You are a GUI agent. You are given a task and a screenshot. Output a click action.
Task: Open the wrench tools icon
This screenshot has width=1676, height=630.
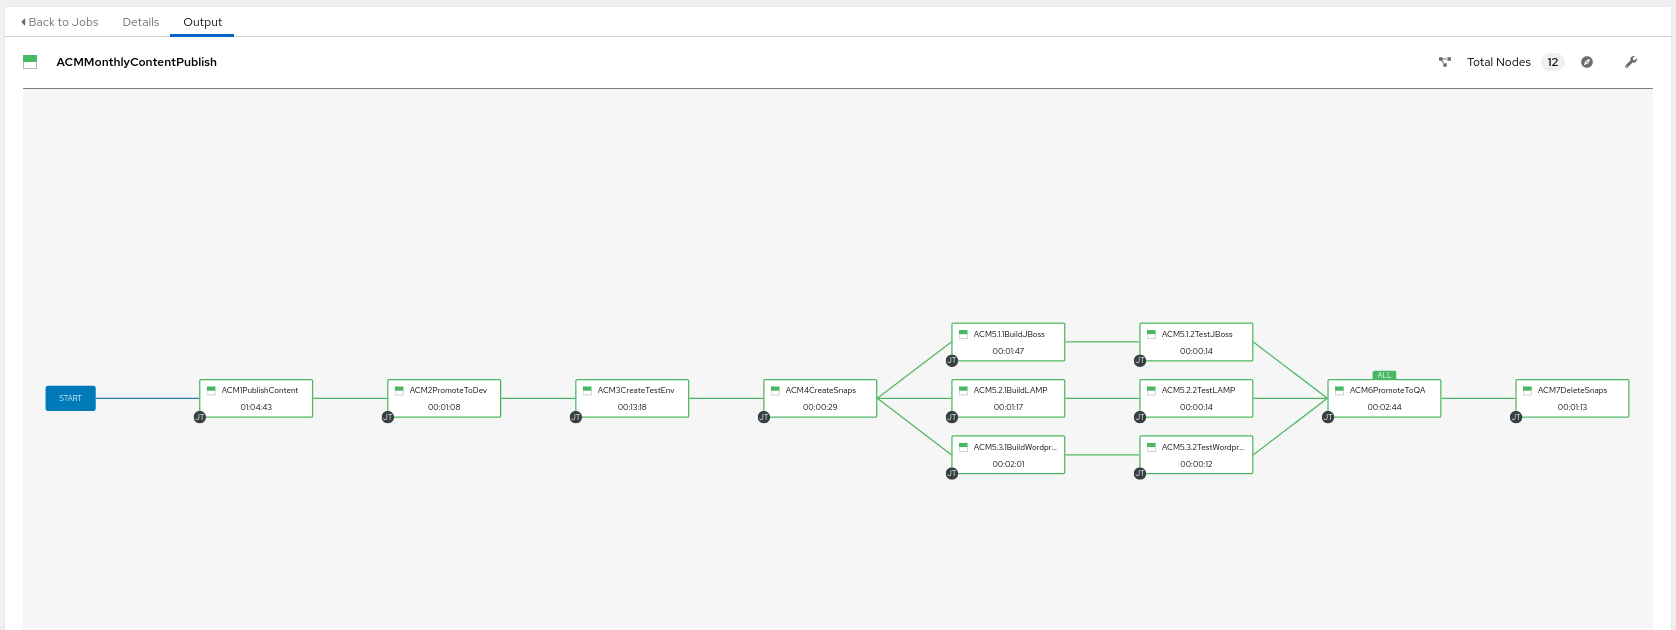(1631, 62)
